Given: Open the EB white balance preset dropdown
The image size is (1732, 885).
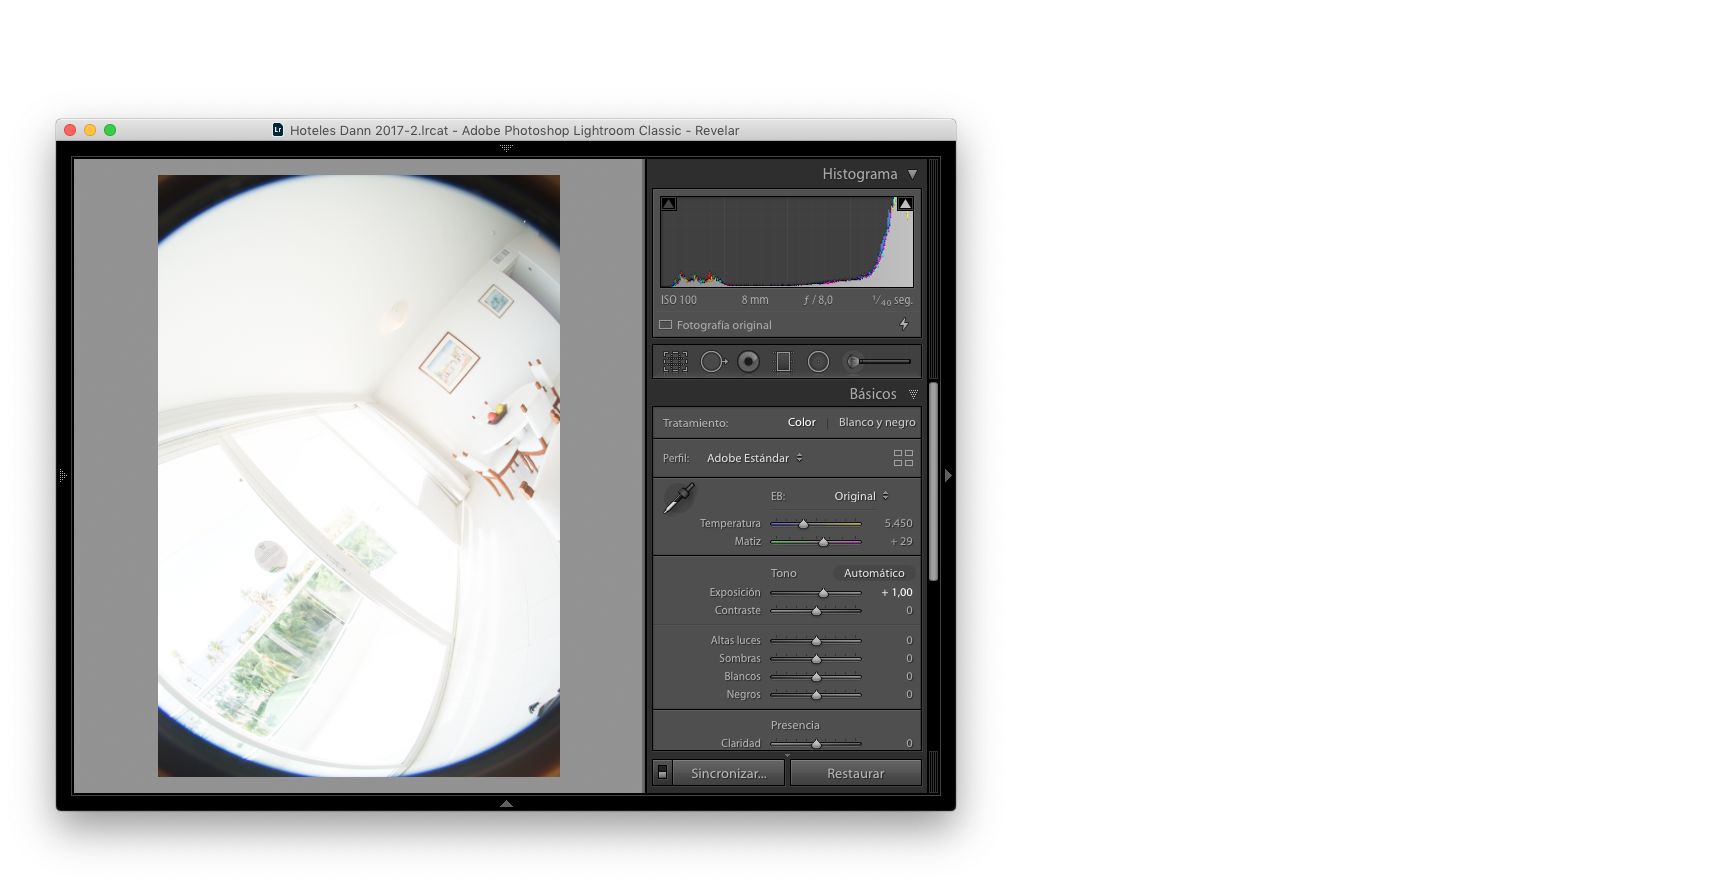Looking at the screenshot, I should tap(860, 496).
